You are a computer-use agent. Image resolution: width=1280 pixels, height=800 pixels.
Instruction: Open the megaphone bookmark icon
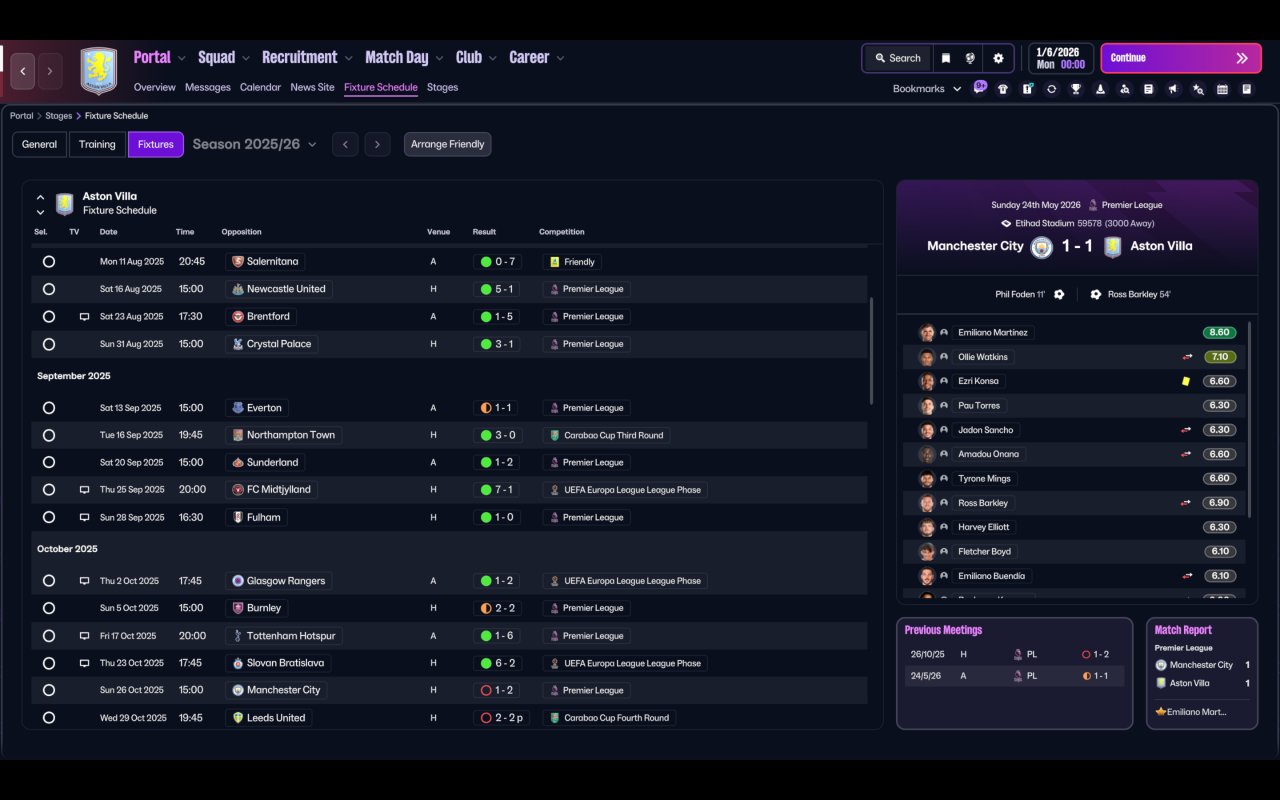[1173, 89]
